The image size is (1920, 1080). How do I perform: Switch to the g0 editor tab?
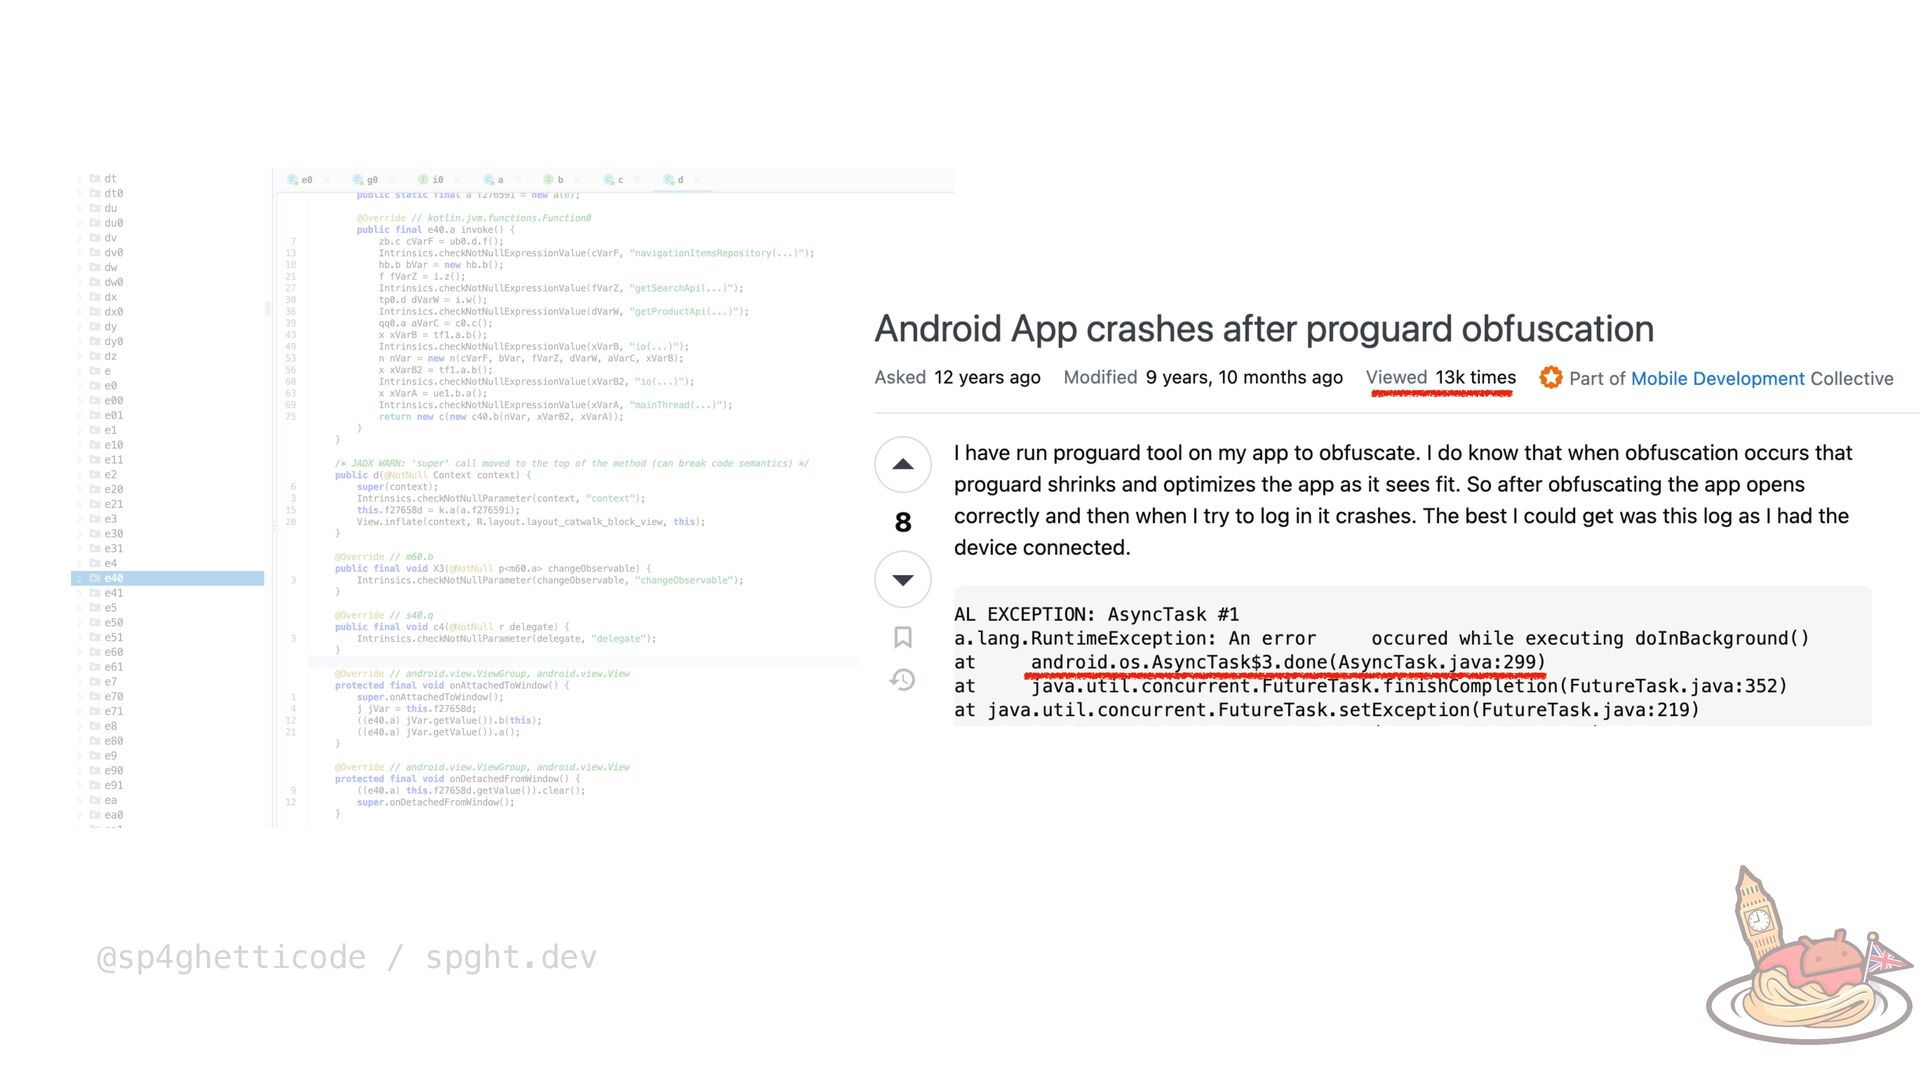pos(371,180)
